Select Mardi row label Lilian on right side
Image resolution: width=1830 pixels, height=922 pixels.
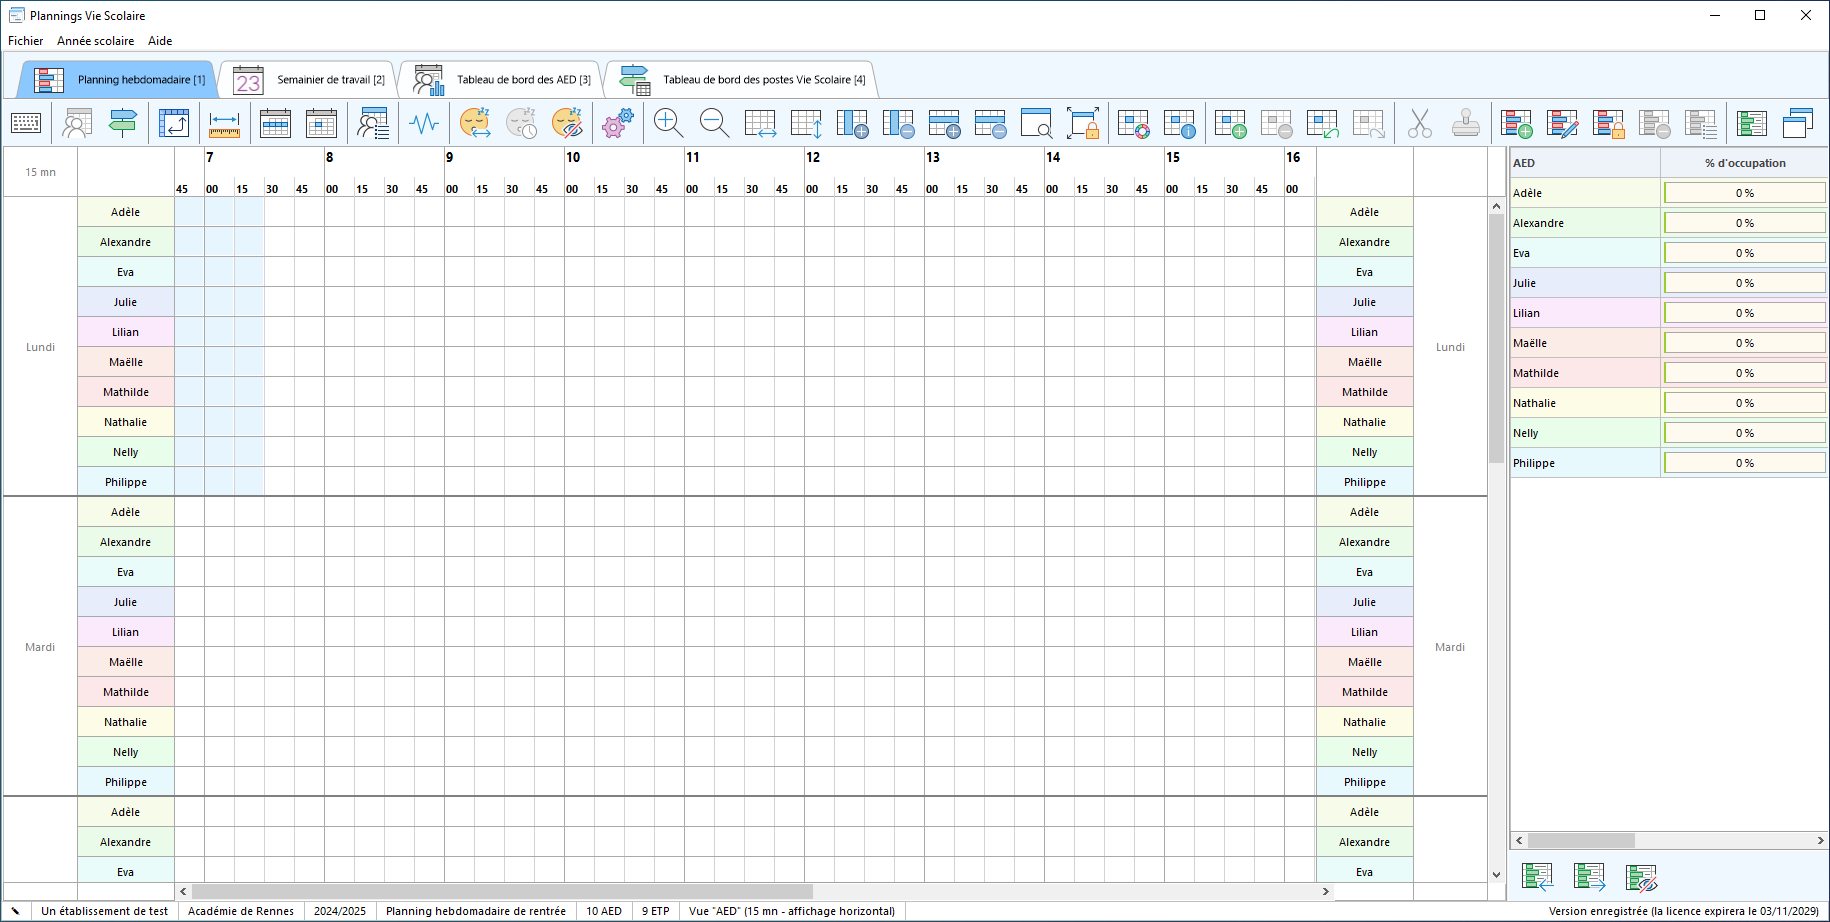click(1364, 632)
